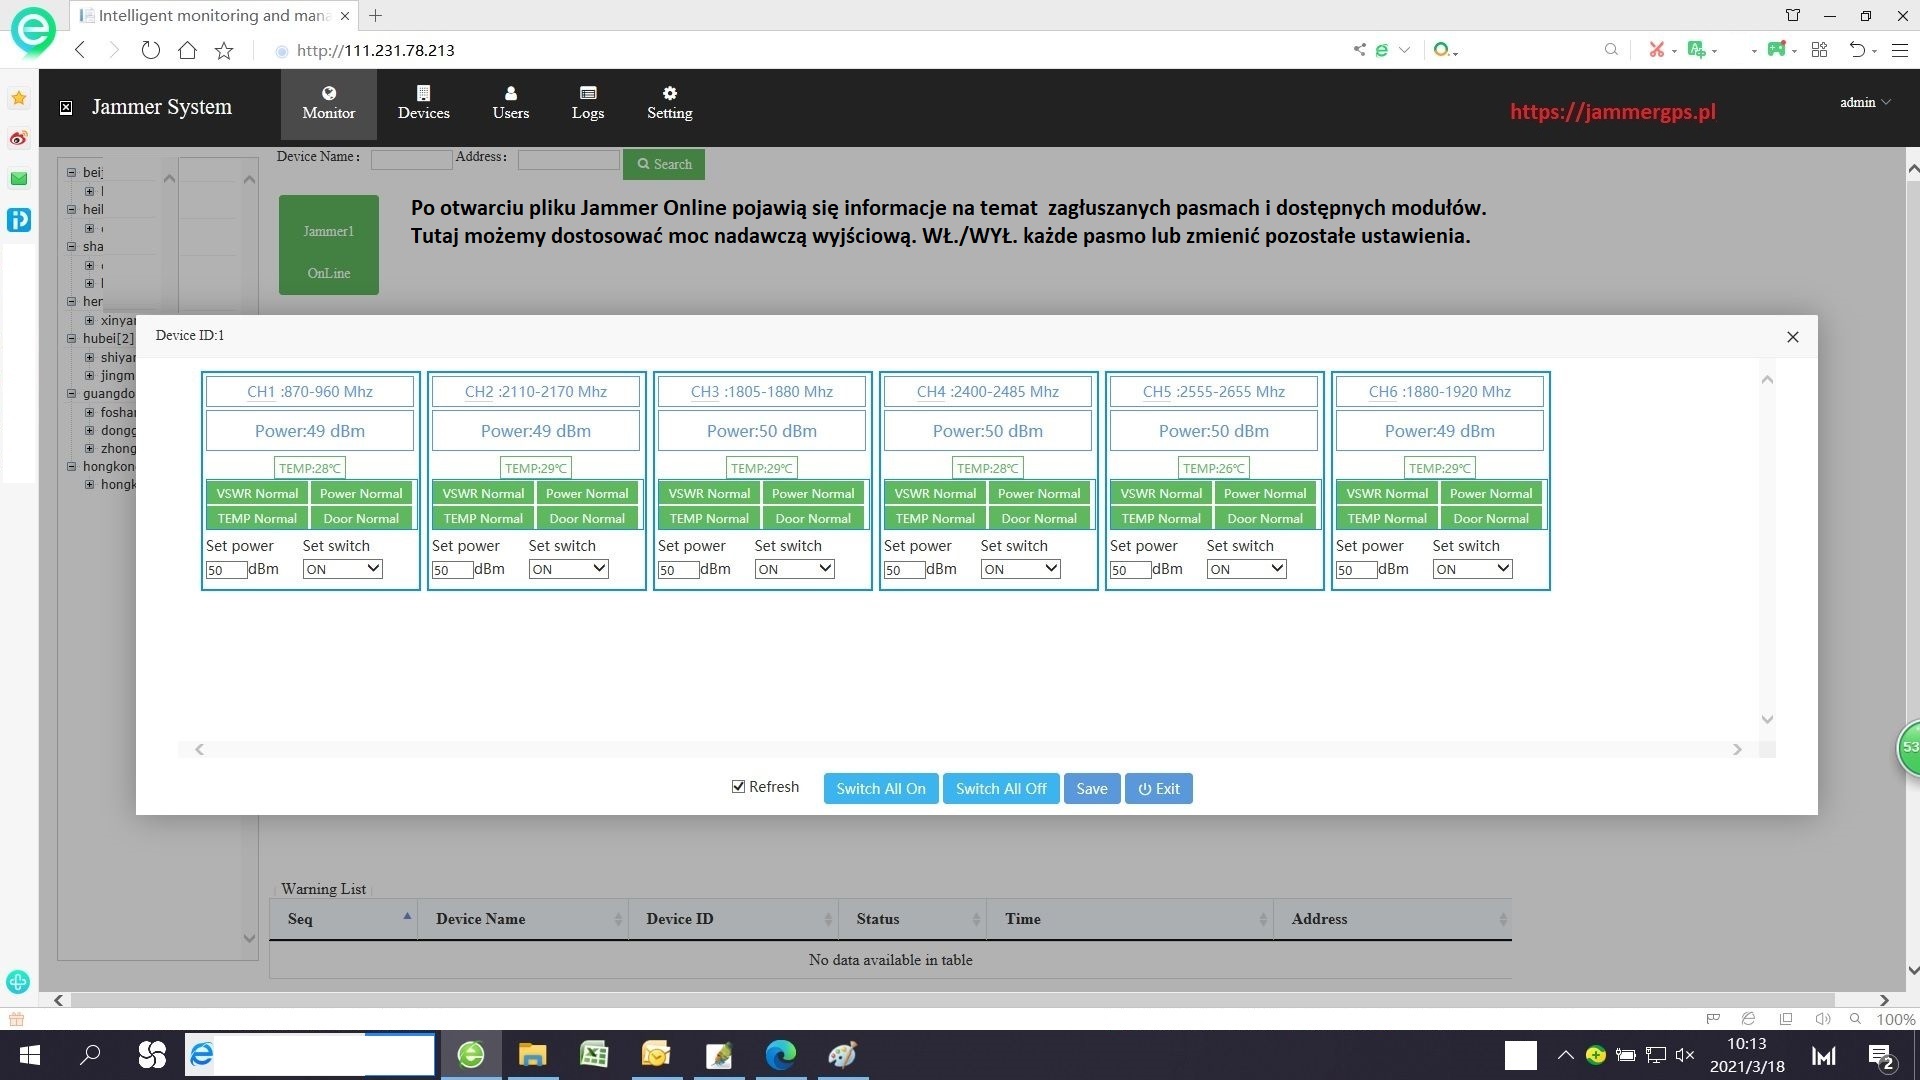
Task: Close the Device ID:1 dialog
Action: (x=1792, y=337)
